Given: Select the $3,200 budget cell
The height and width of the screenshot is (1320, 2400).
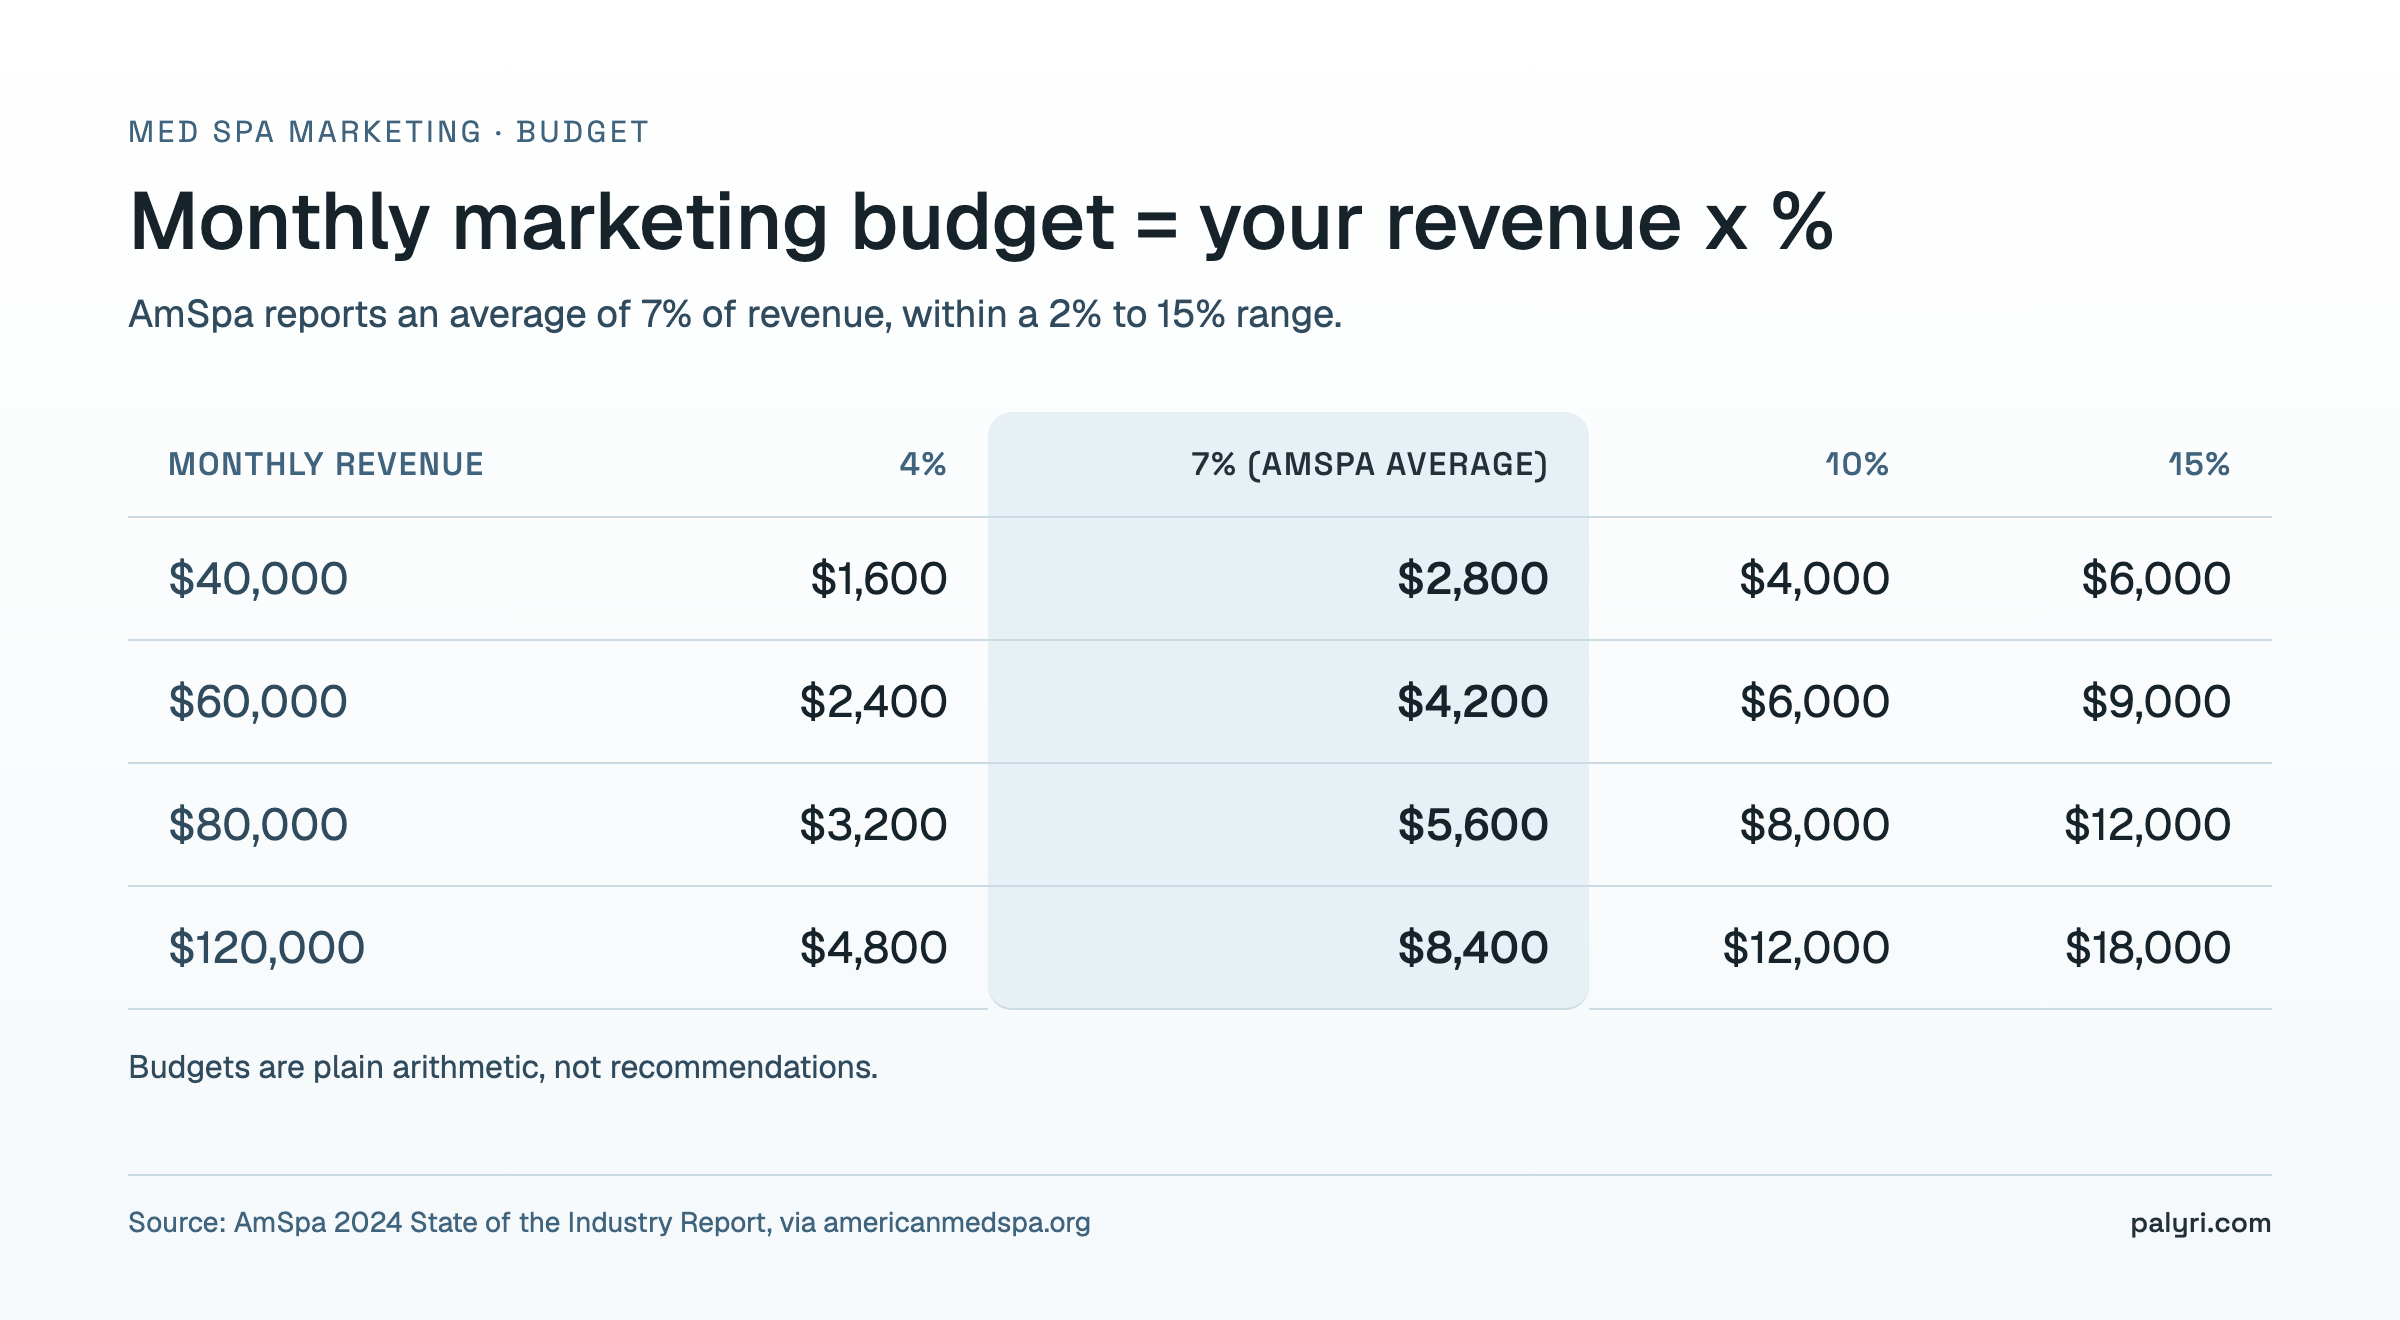Looking at the screenshot, I should coord(873,825).
